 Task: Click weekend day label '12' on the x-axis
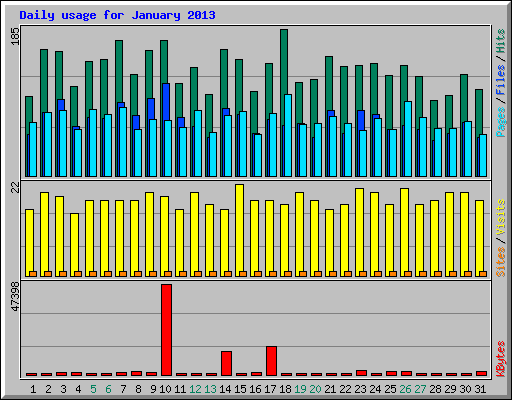tap(195, 389)
